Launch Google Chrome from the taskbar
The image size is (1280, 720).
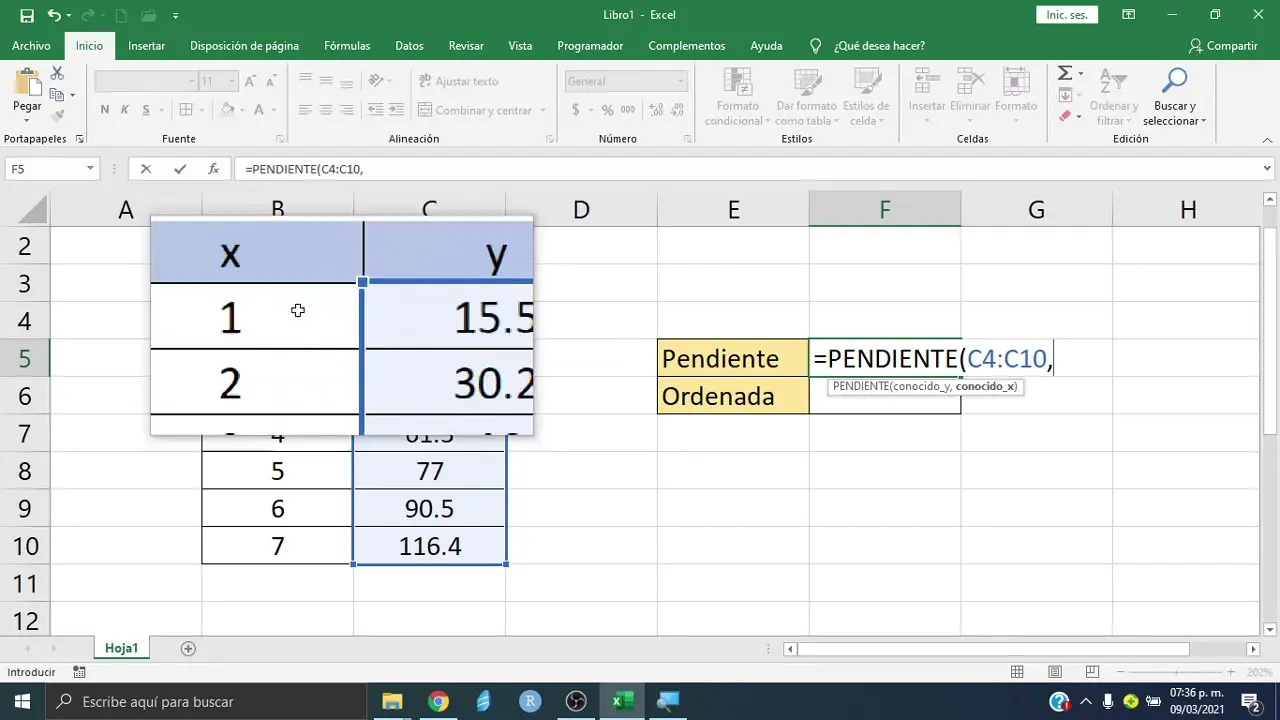(x=438, y=701)
